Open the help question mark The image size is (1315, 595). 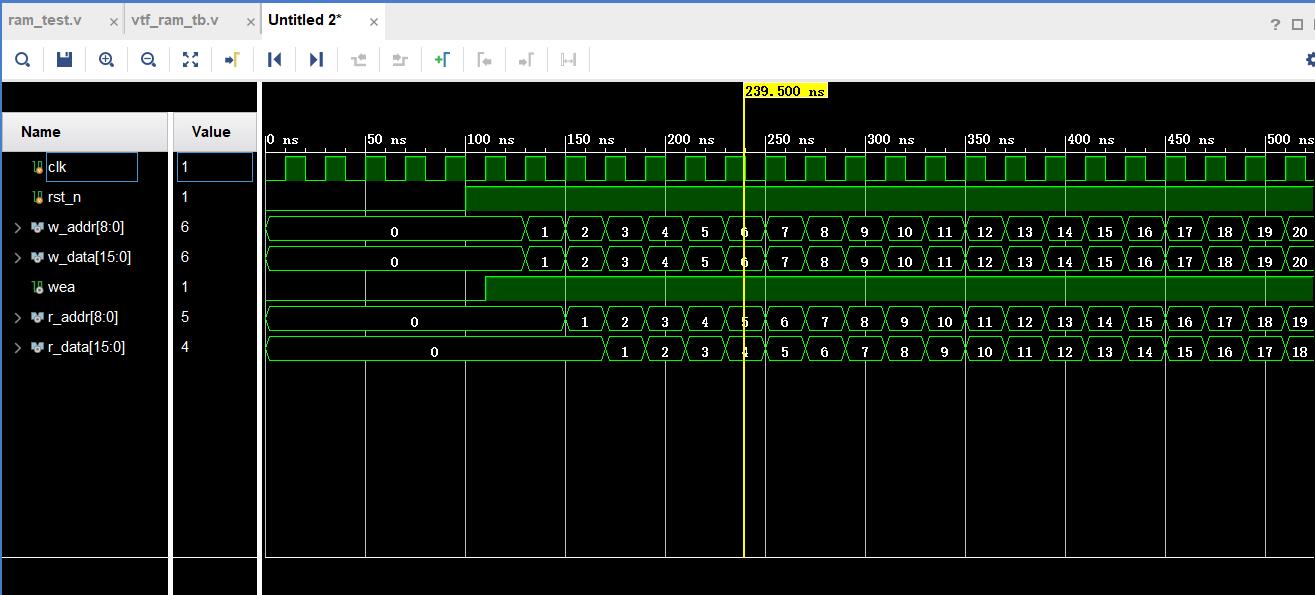point(1275,25)
